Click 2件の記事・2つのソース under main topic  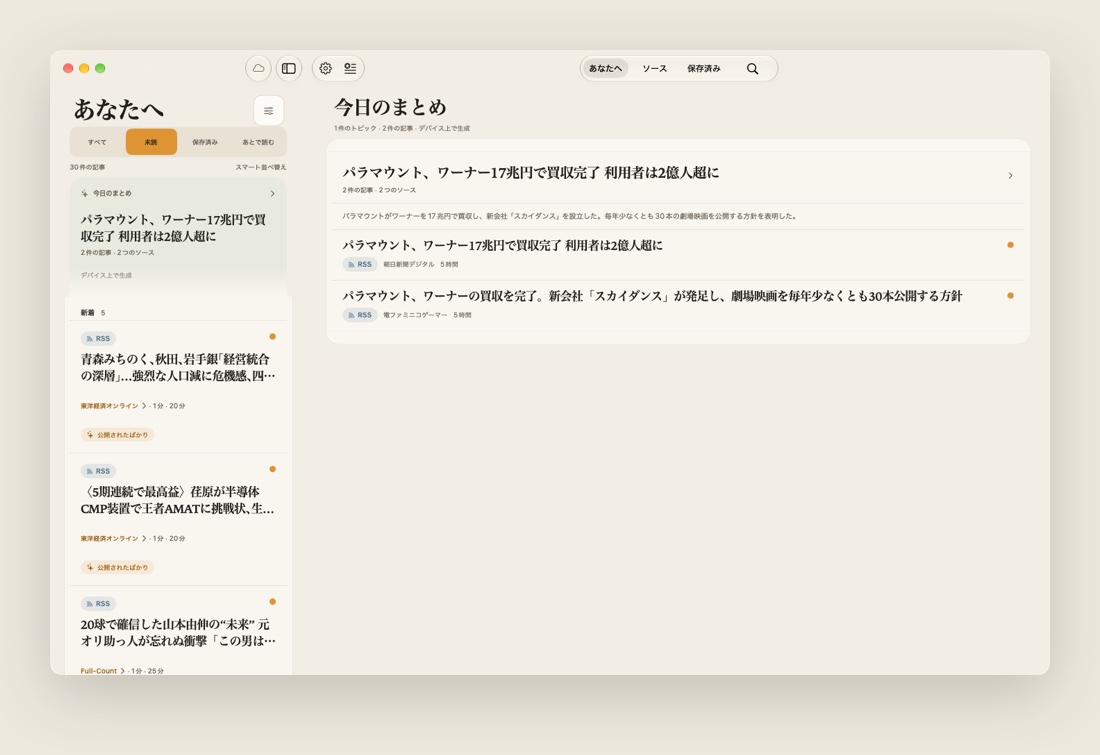tap(379, 190)
